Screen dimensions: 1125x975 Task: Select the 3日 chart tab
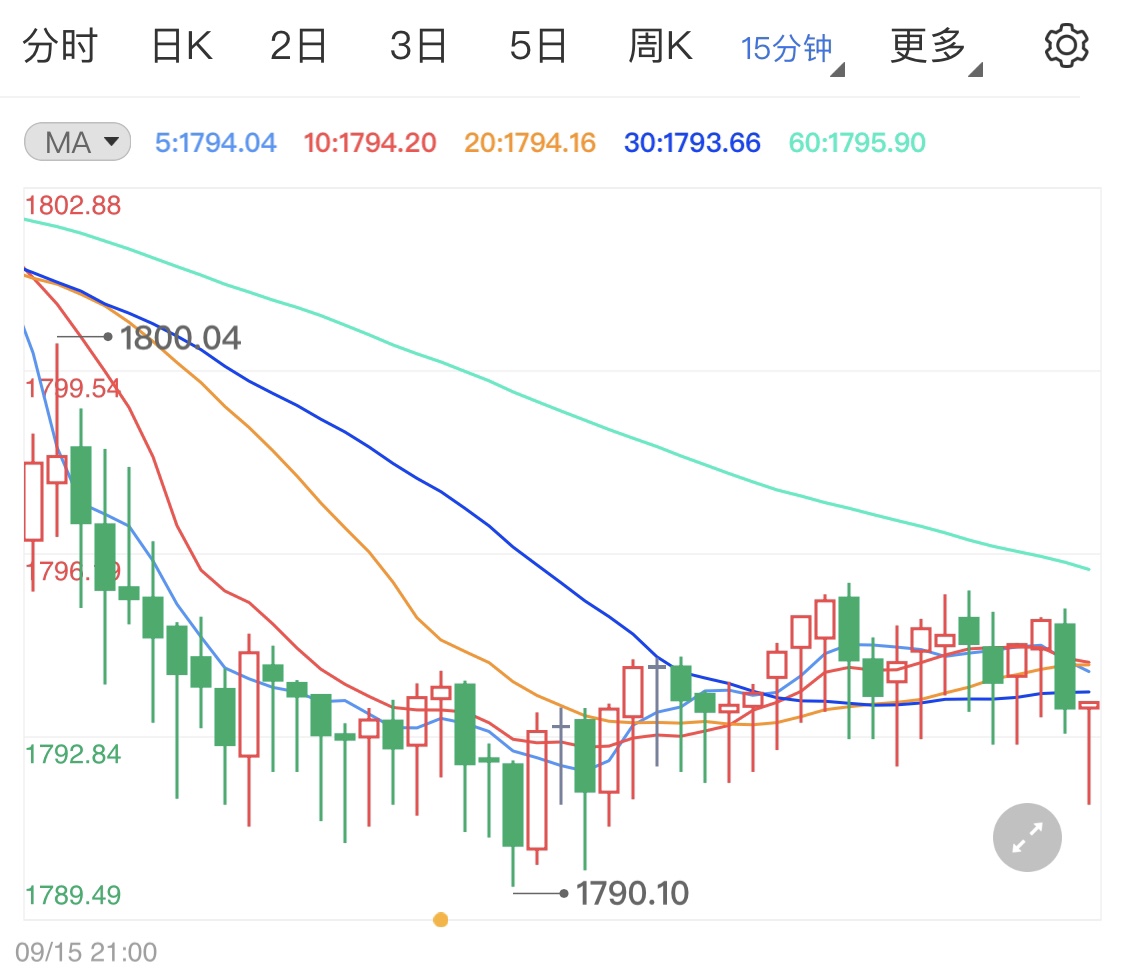418,47
